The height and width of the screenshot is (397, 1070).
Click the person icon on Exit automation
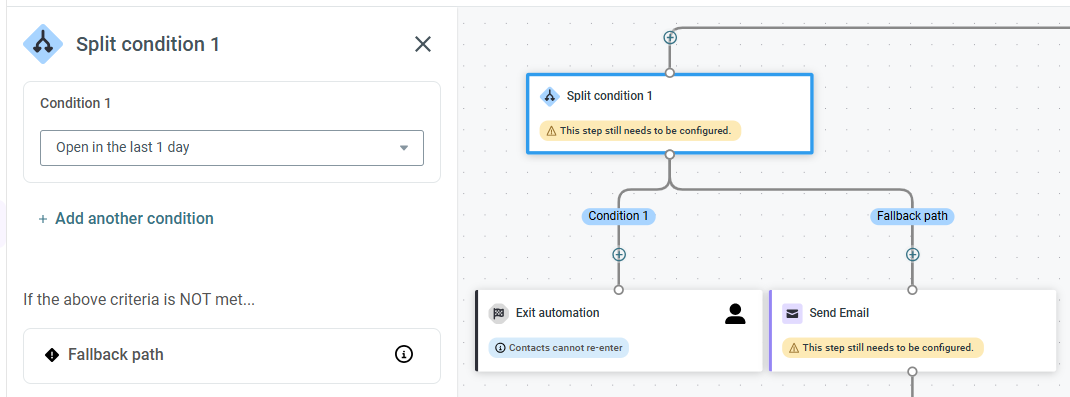(735, 314)
